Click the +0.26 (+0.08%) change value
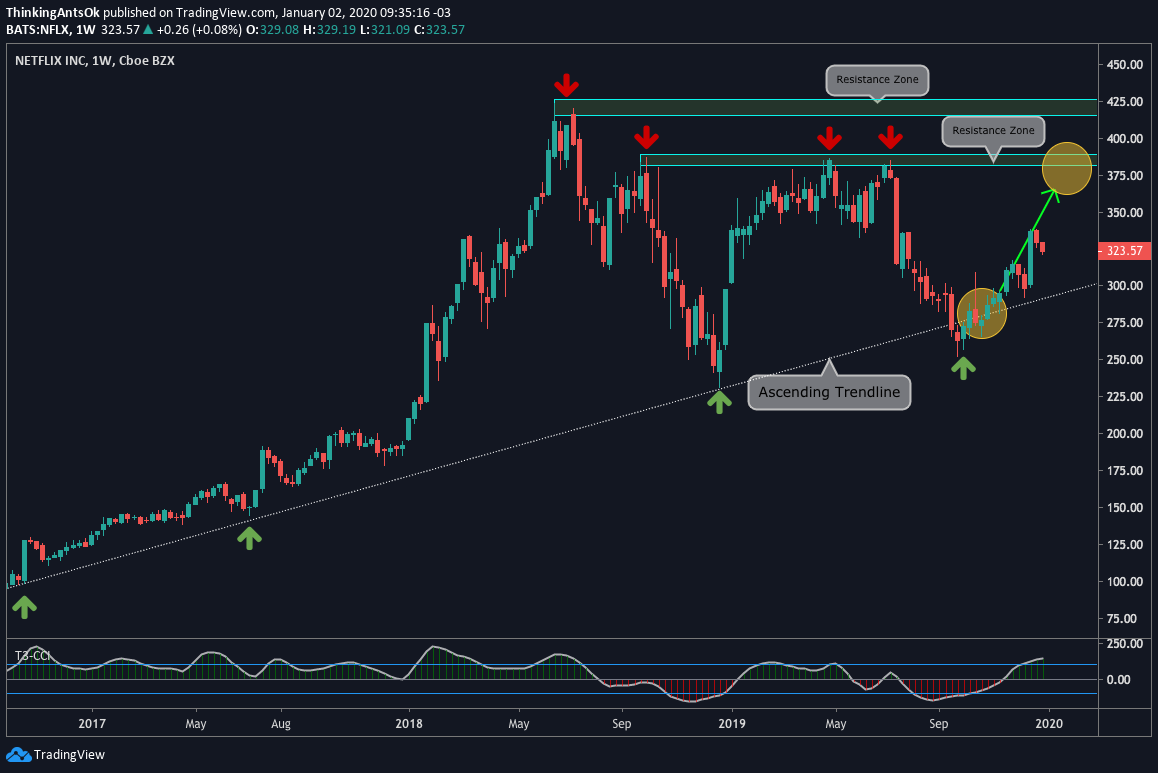Image resolution: width=1158 pixels, height=773 pixels. (199, 30)
